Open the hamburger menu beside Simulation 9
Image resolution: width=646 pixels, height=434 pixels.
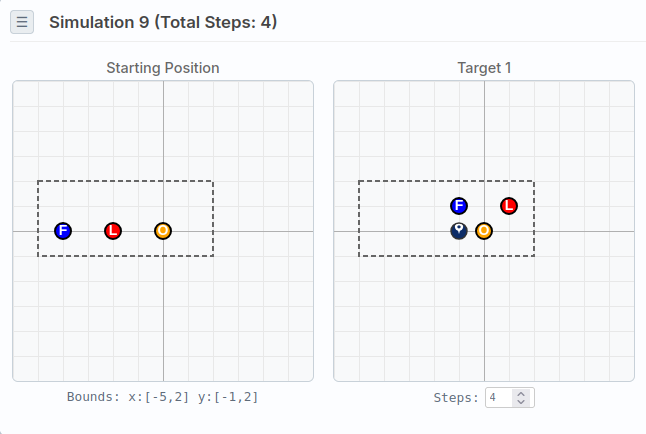point(22,22)
